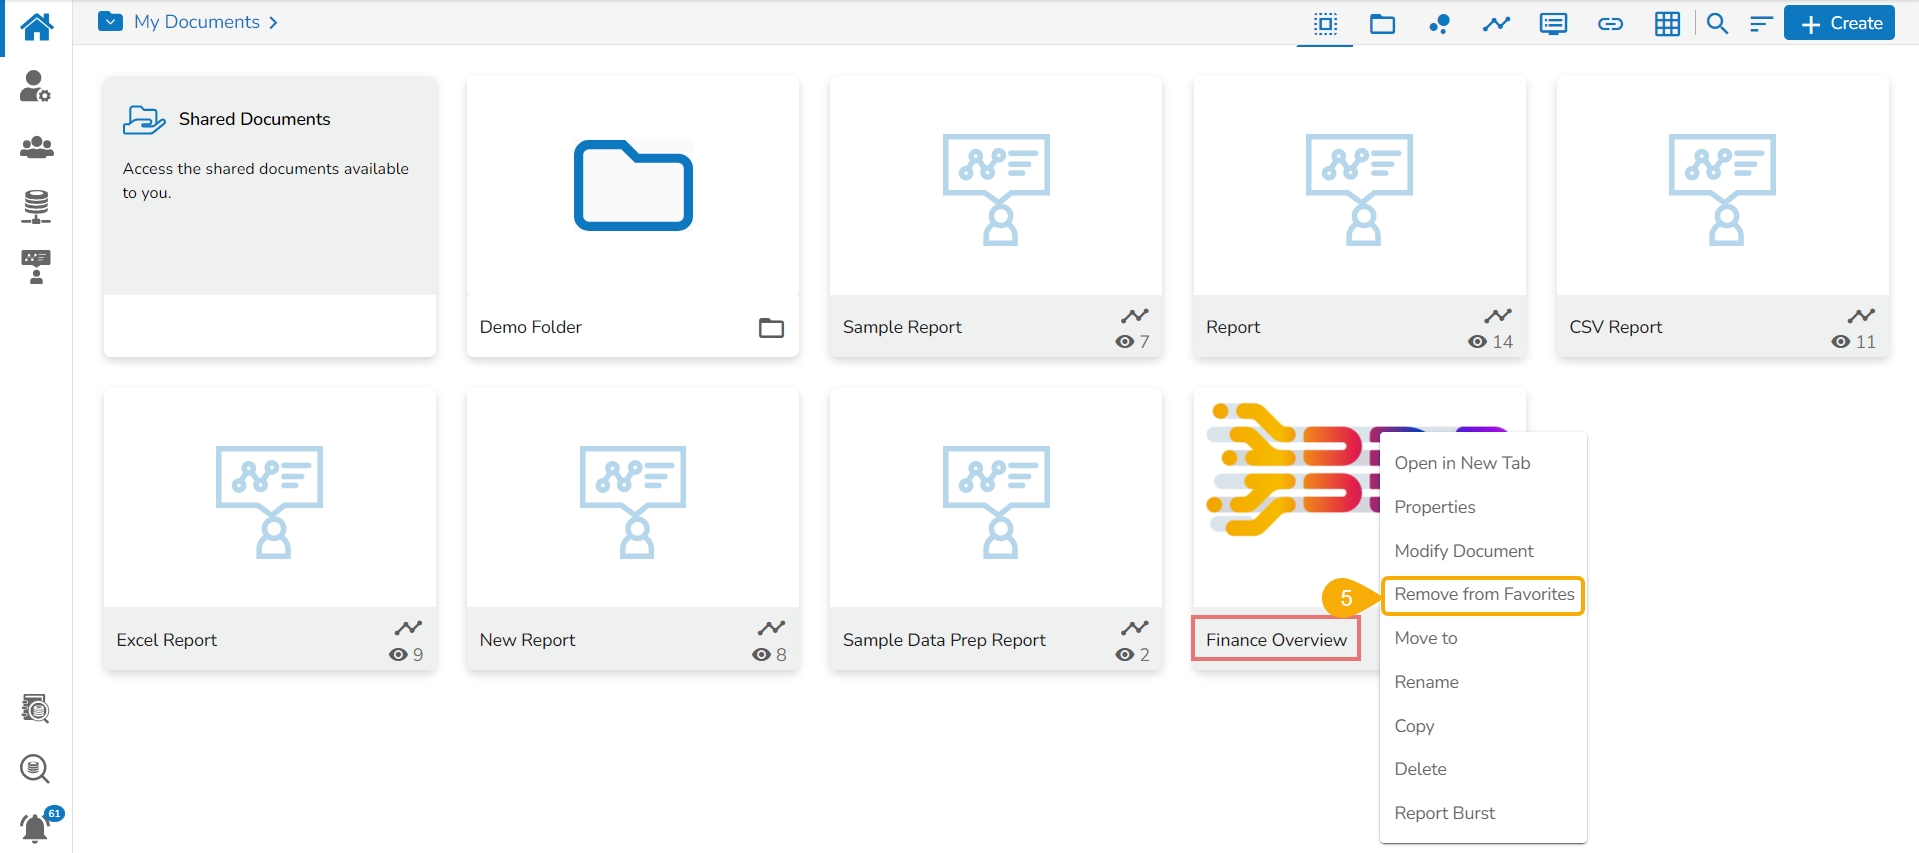Viewport: 1919px width, 853px height.
Task: Click Open in New Tab menu entry
Action: coord(1462,463)
